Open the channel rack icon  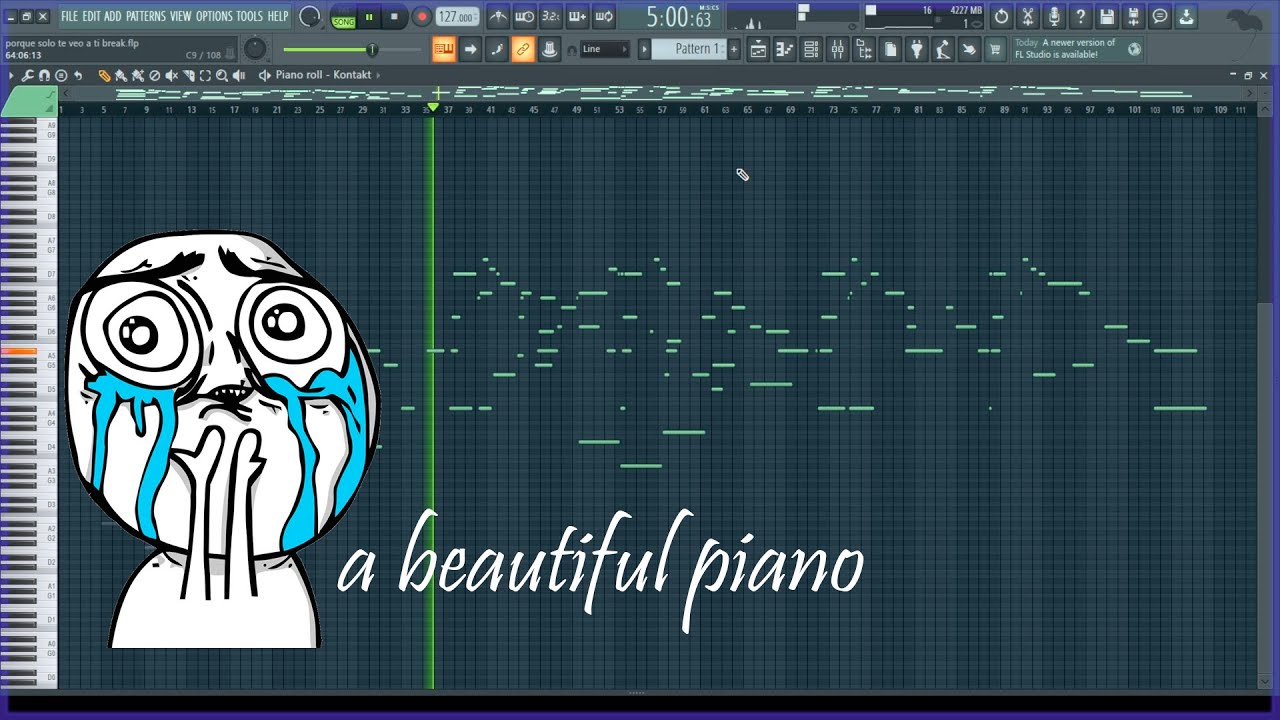point(811,49)
